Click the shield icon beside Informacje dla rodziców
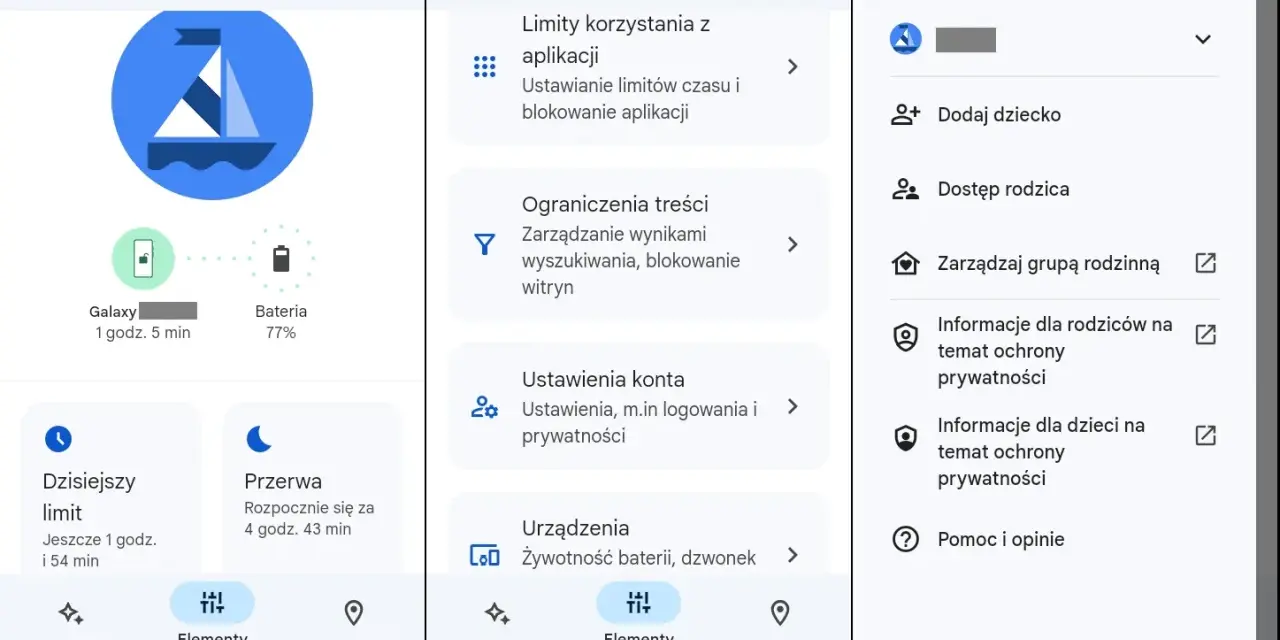1280x640 pixels. (905, 337)
